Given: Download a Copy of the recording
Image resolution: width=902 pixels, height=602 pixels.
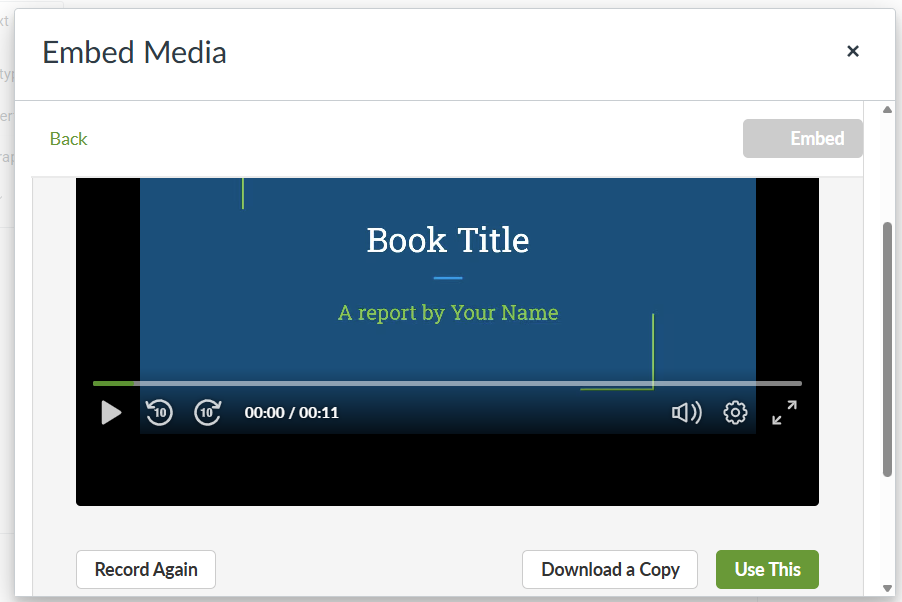Looking at the screenshot, I should tap(610, 569).
